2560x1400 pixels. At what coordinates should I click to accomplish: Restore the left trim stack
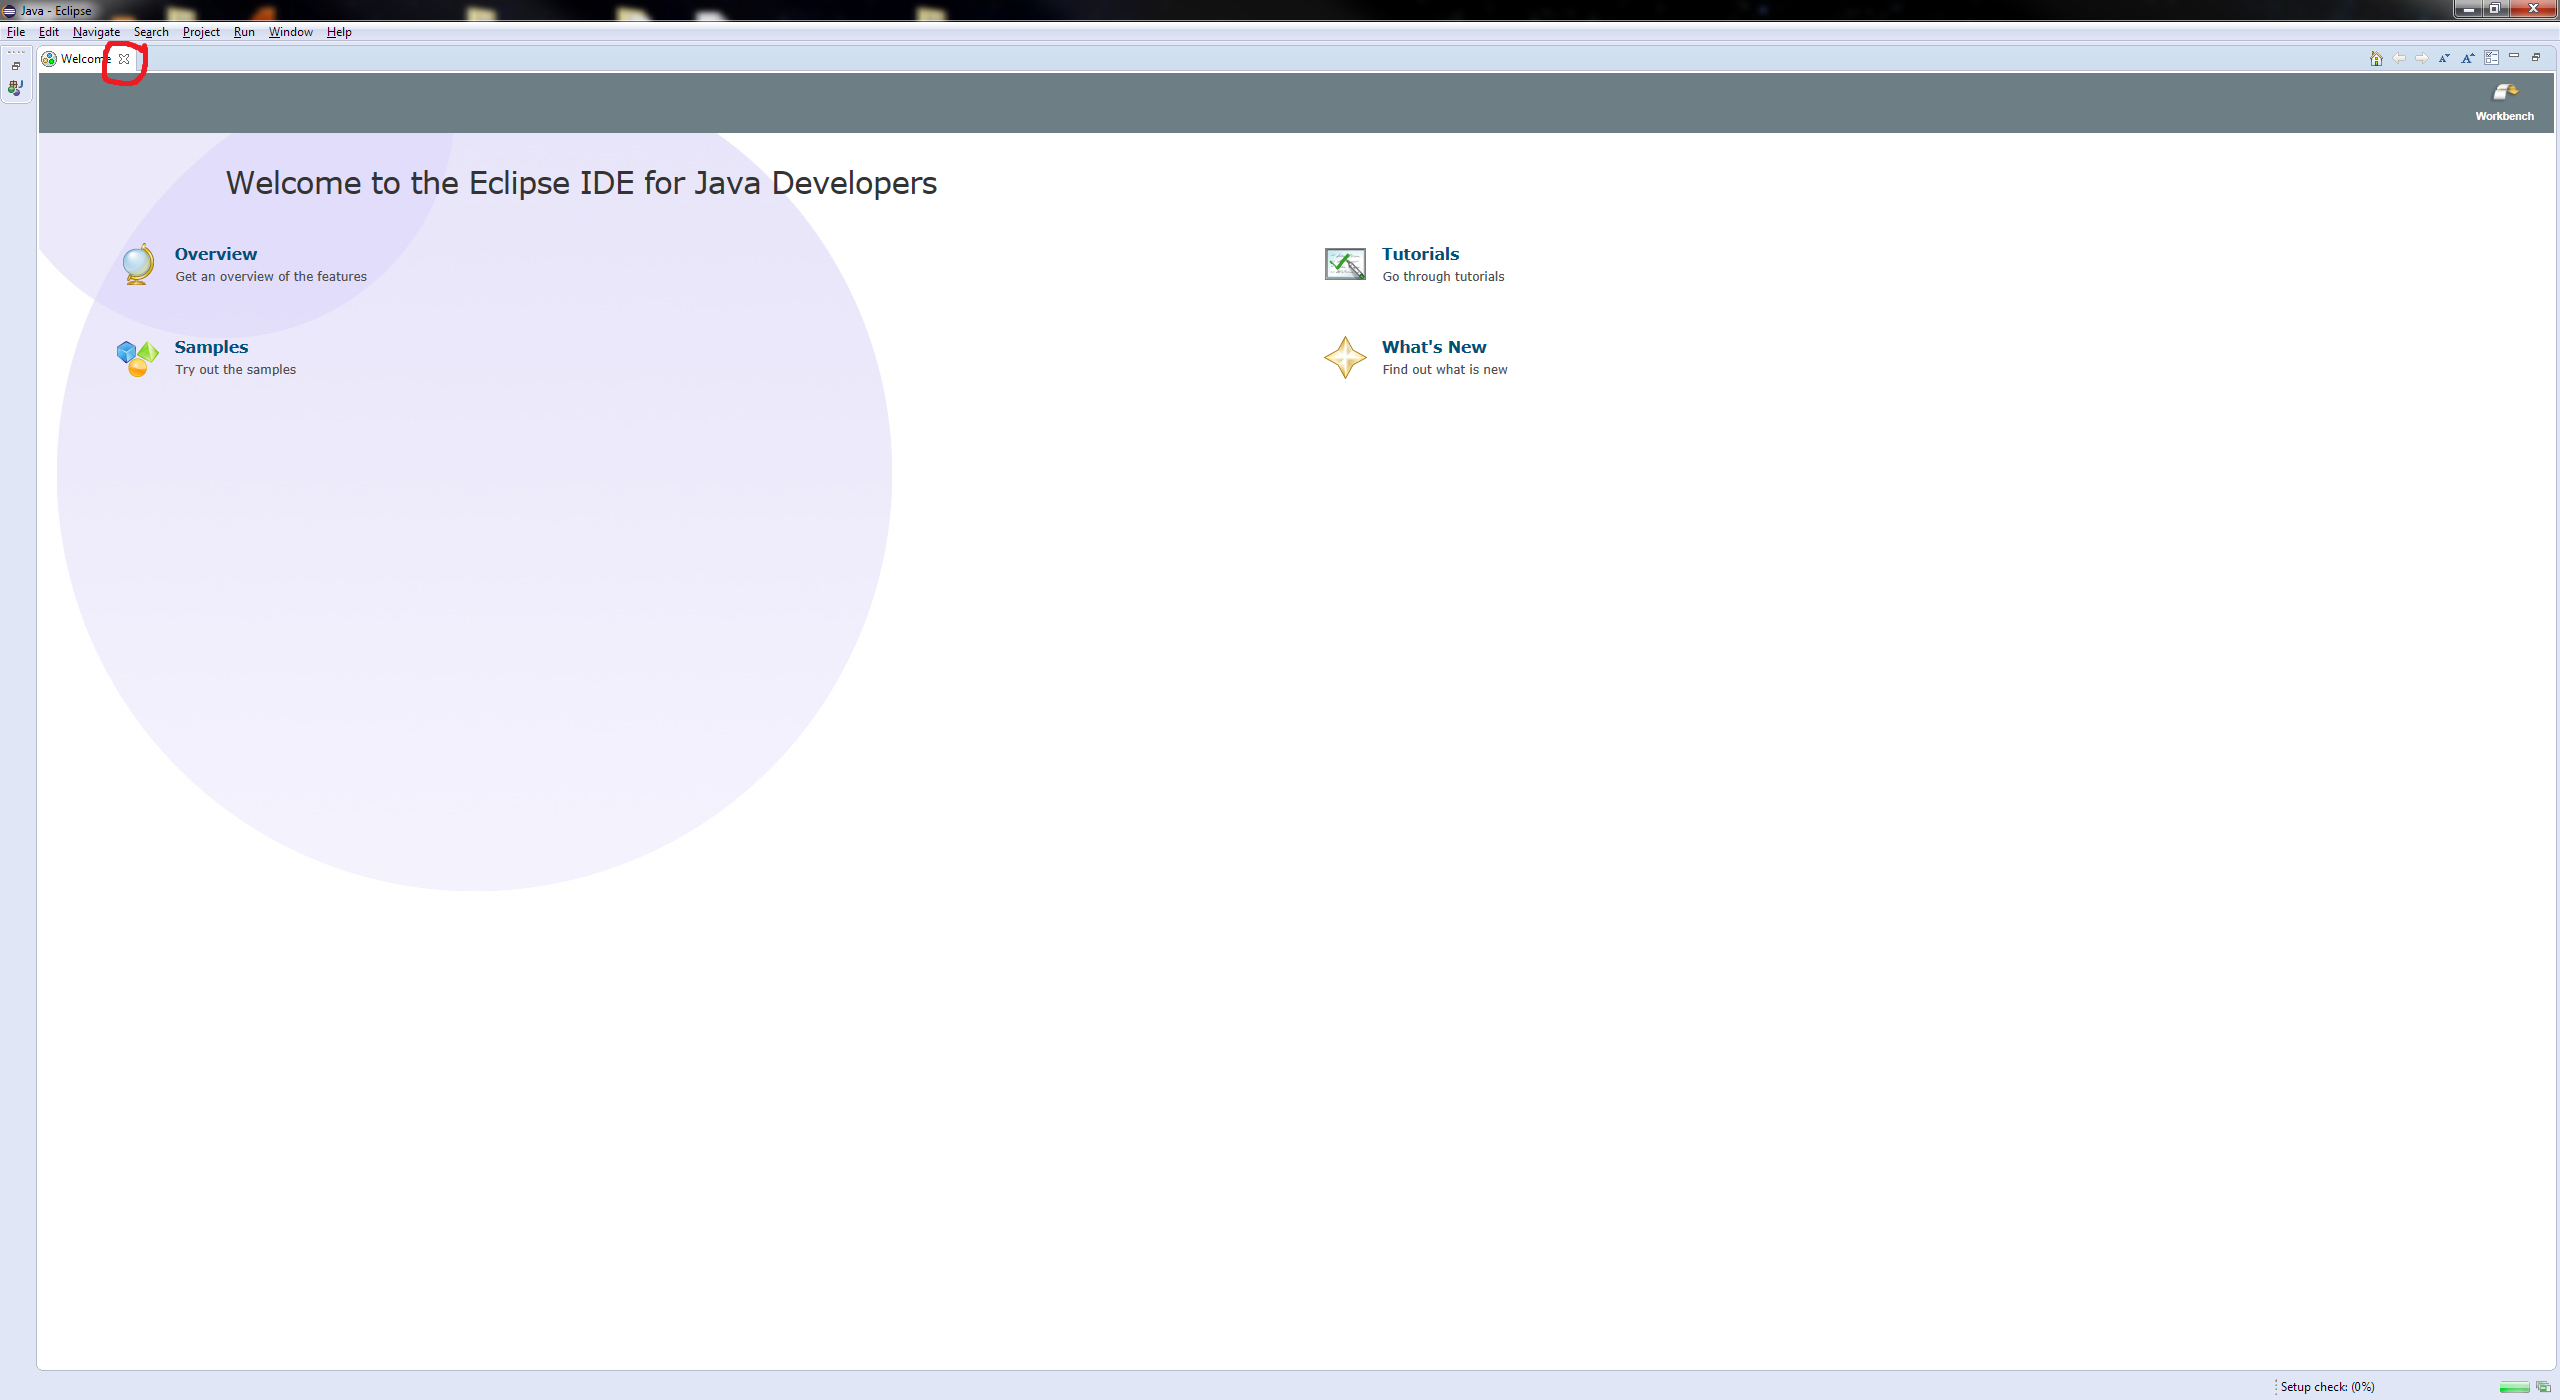[x=16, y=66]
